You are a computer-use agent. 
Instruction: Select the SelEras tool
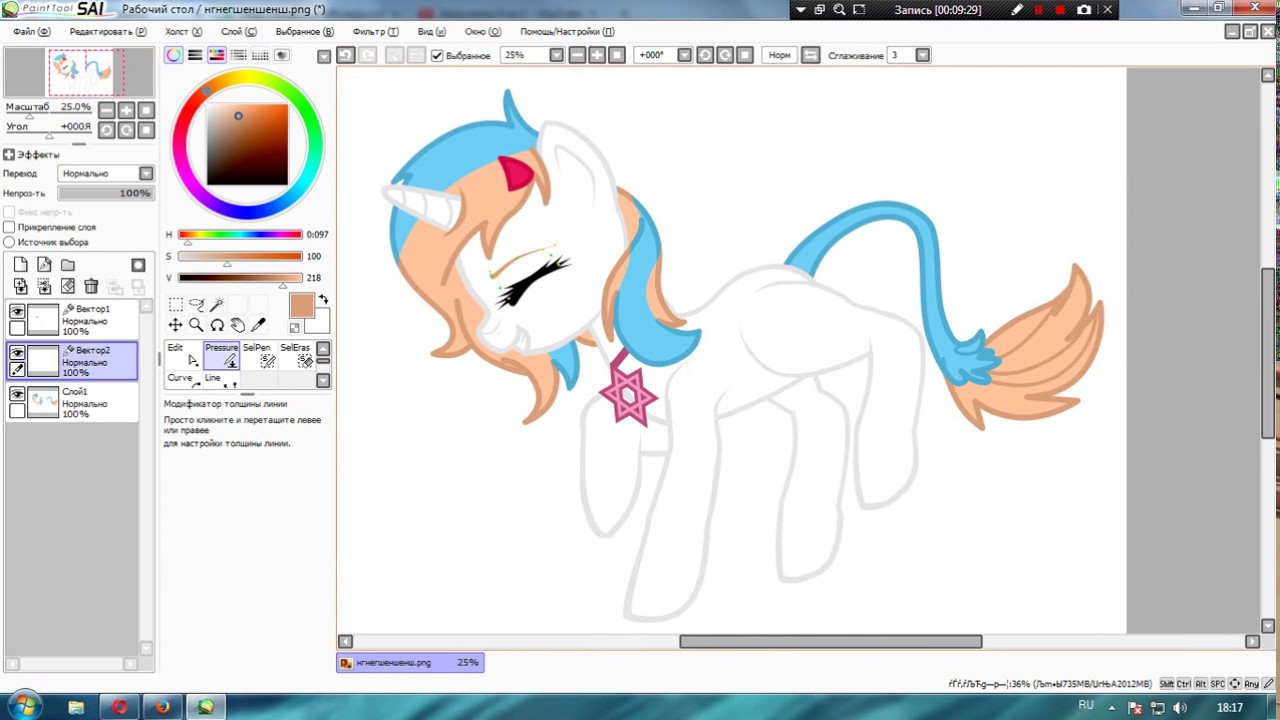[295, 355]
